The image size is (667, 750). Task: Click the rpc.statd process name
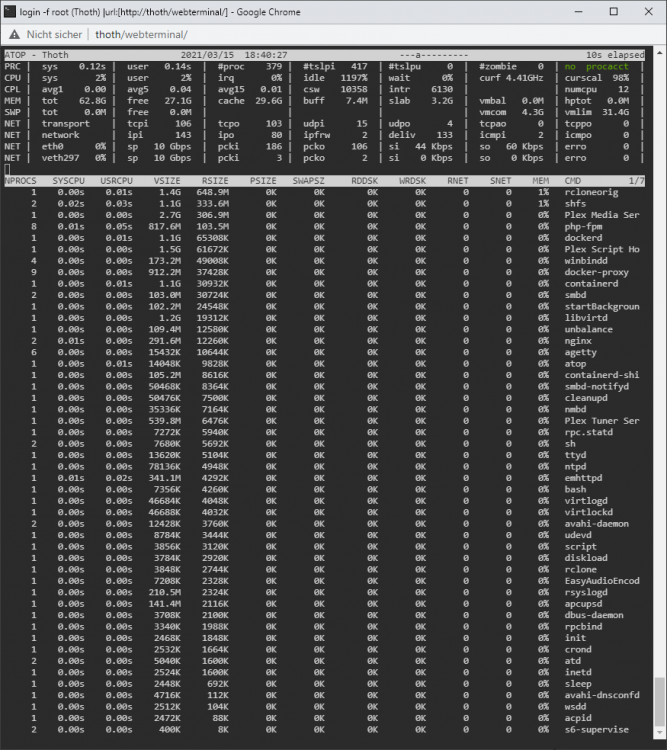(589, 432)
